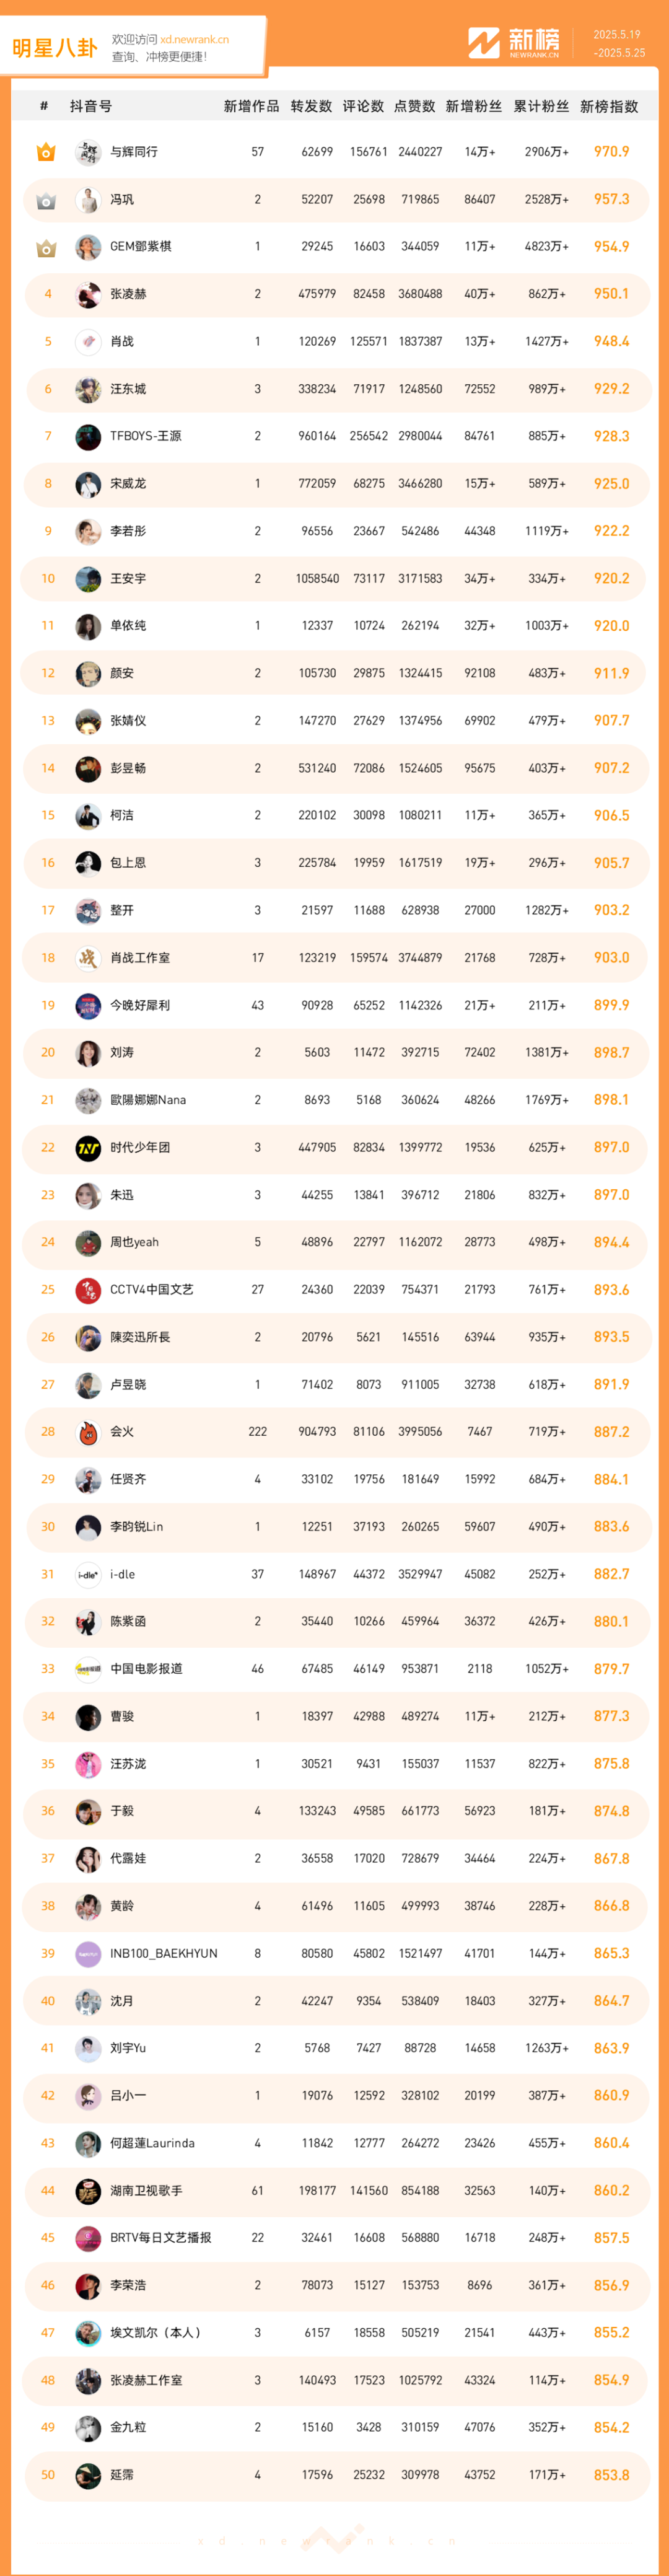Click the 970.9 index score
This screenshot has height=2576, width=669.
pyautogui.click(x=611, y=152)
